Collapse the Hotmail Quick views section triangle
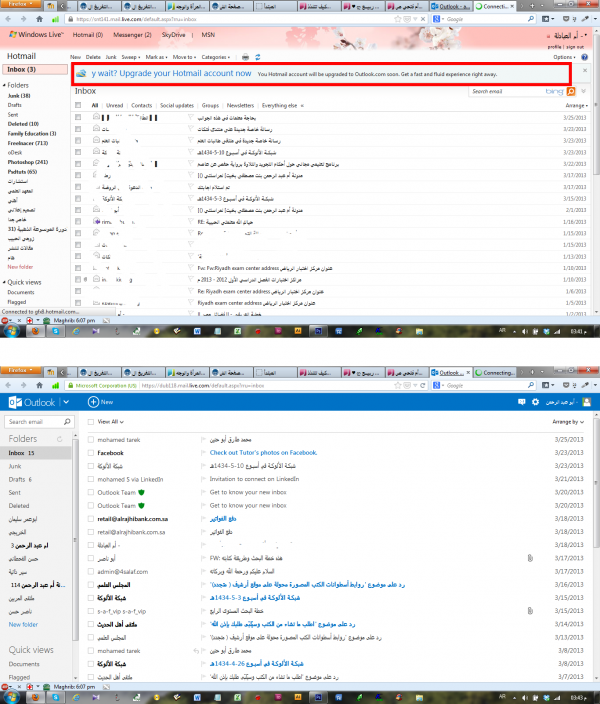Screen dimensions: 600x704 pyautogui.click(x=4, y=282)
